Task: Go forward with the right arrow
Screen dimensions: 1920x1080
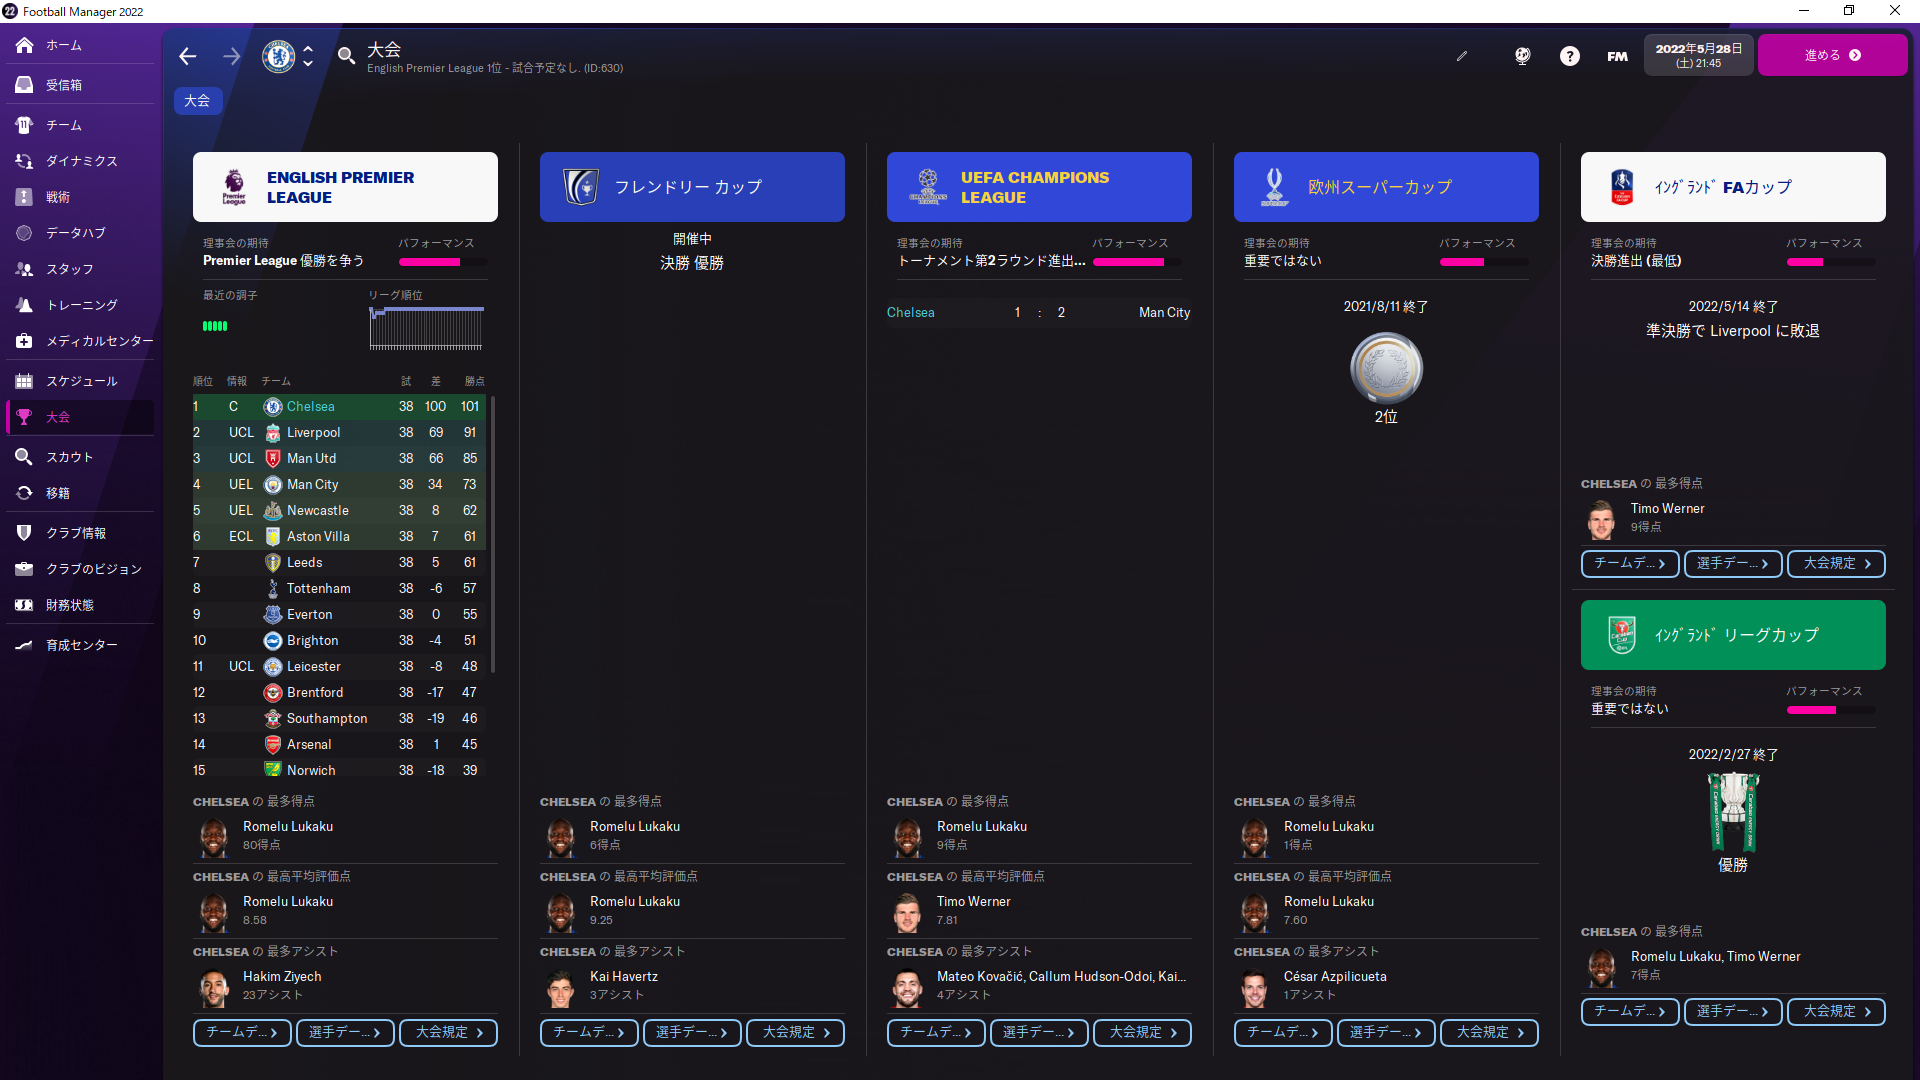Action: (232, 56)
